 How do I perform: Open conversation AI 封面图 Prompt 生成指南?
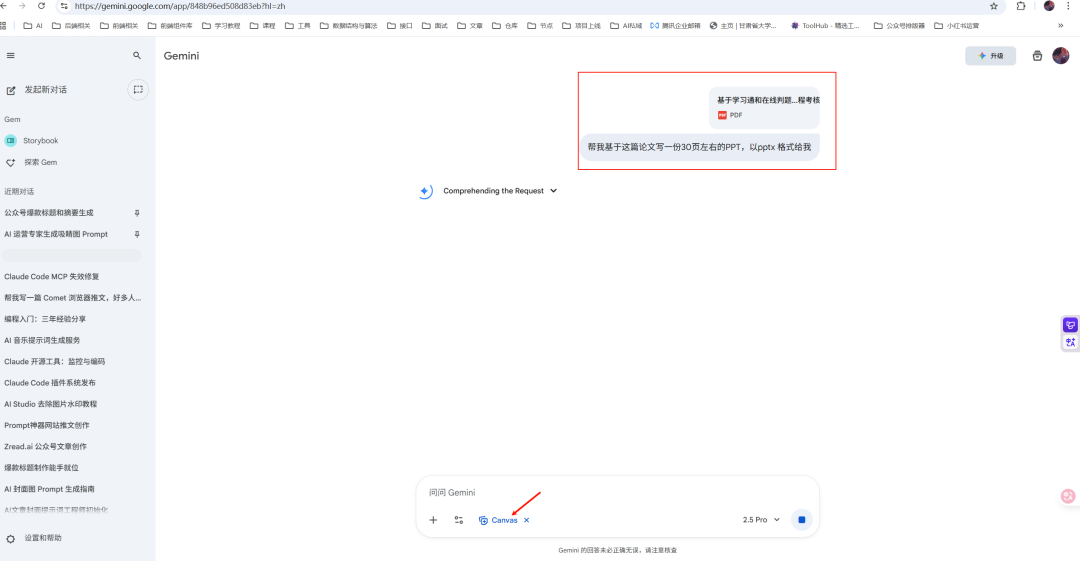[x=50, y=489]
